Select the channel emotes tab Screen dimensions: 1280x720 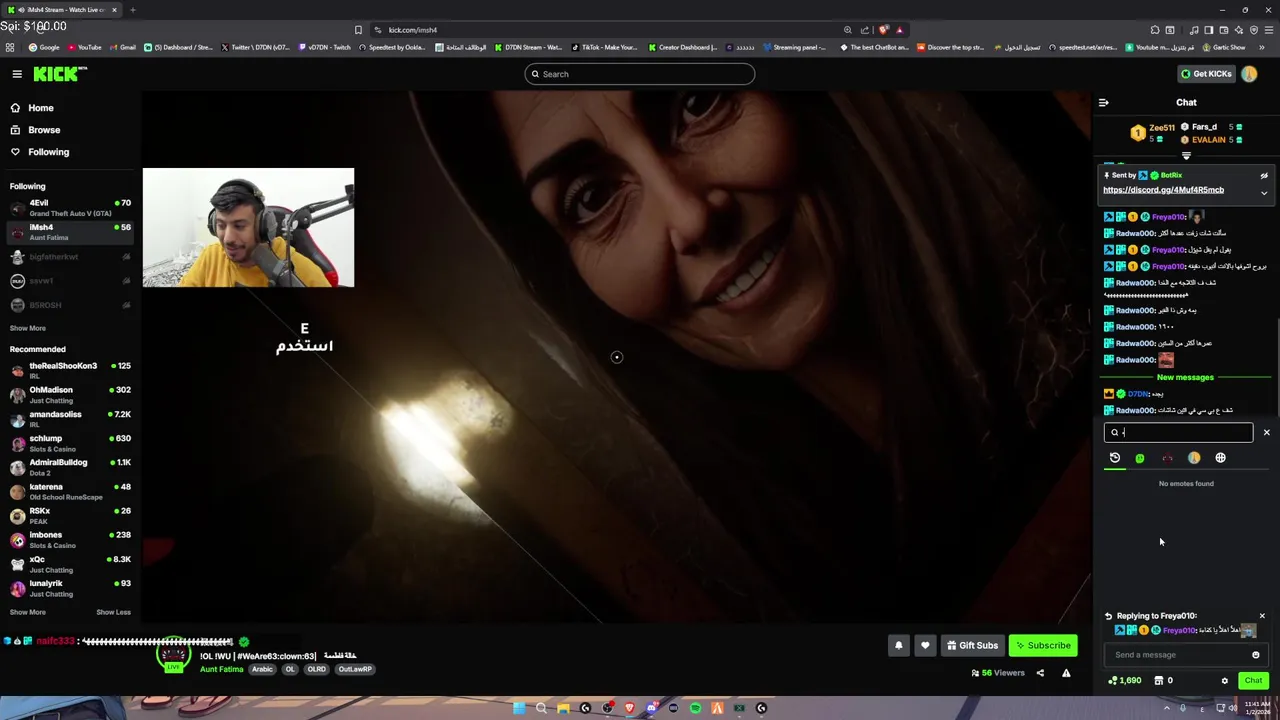1167,458
